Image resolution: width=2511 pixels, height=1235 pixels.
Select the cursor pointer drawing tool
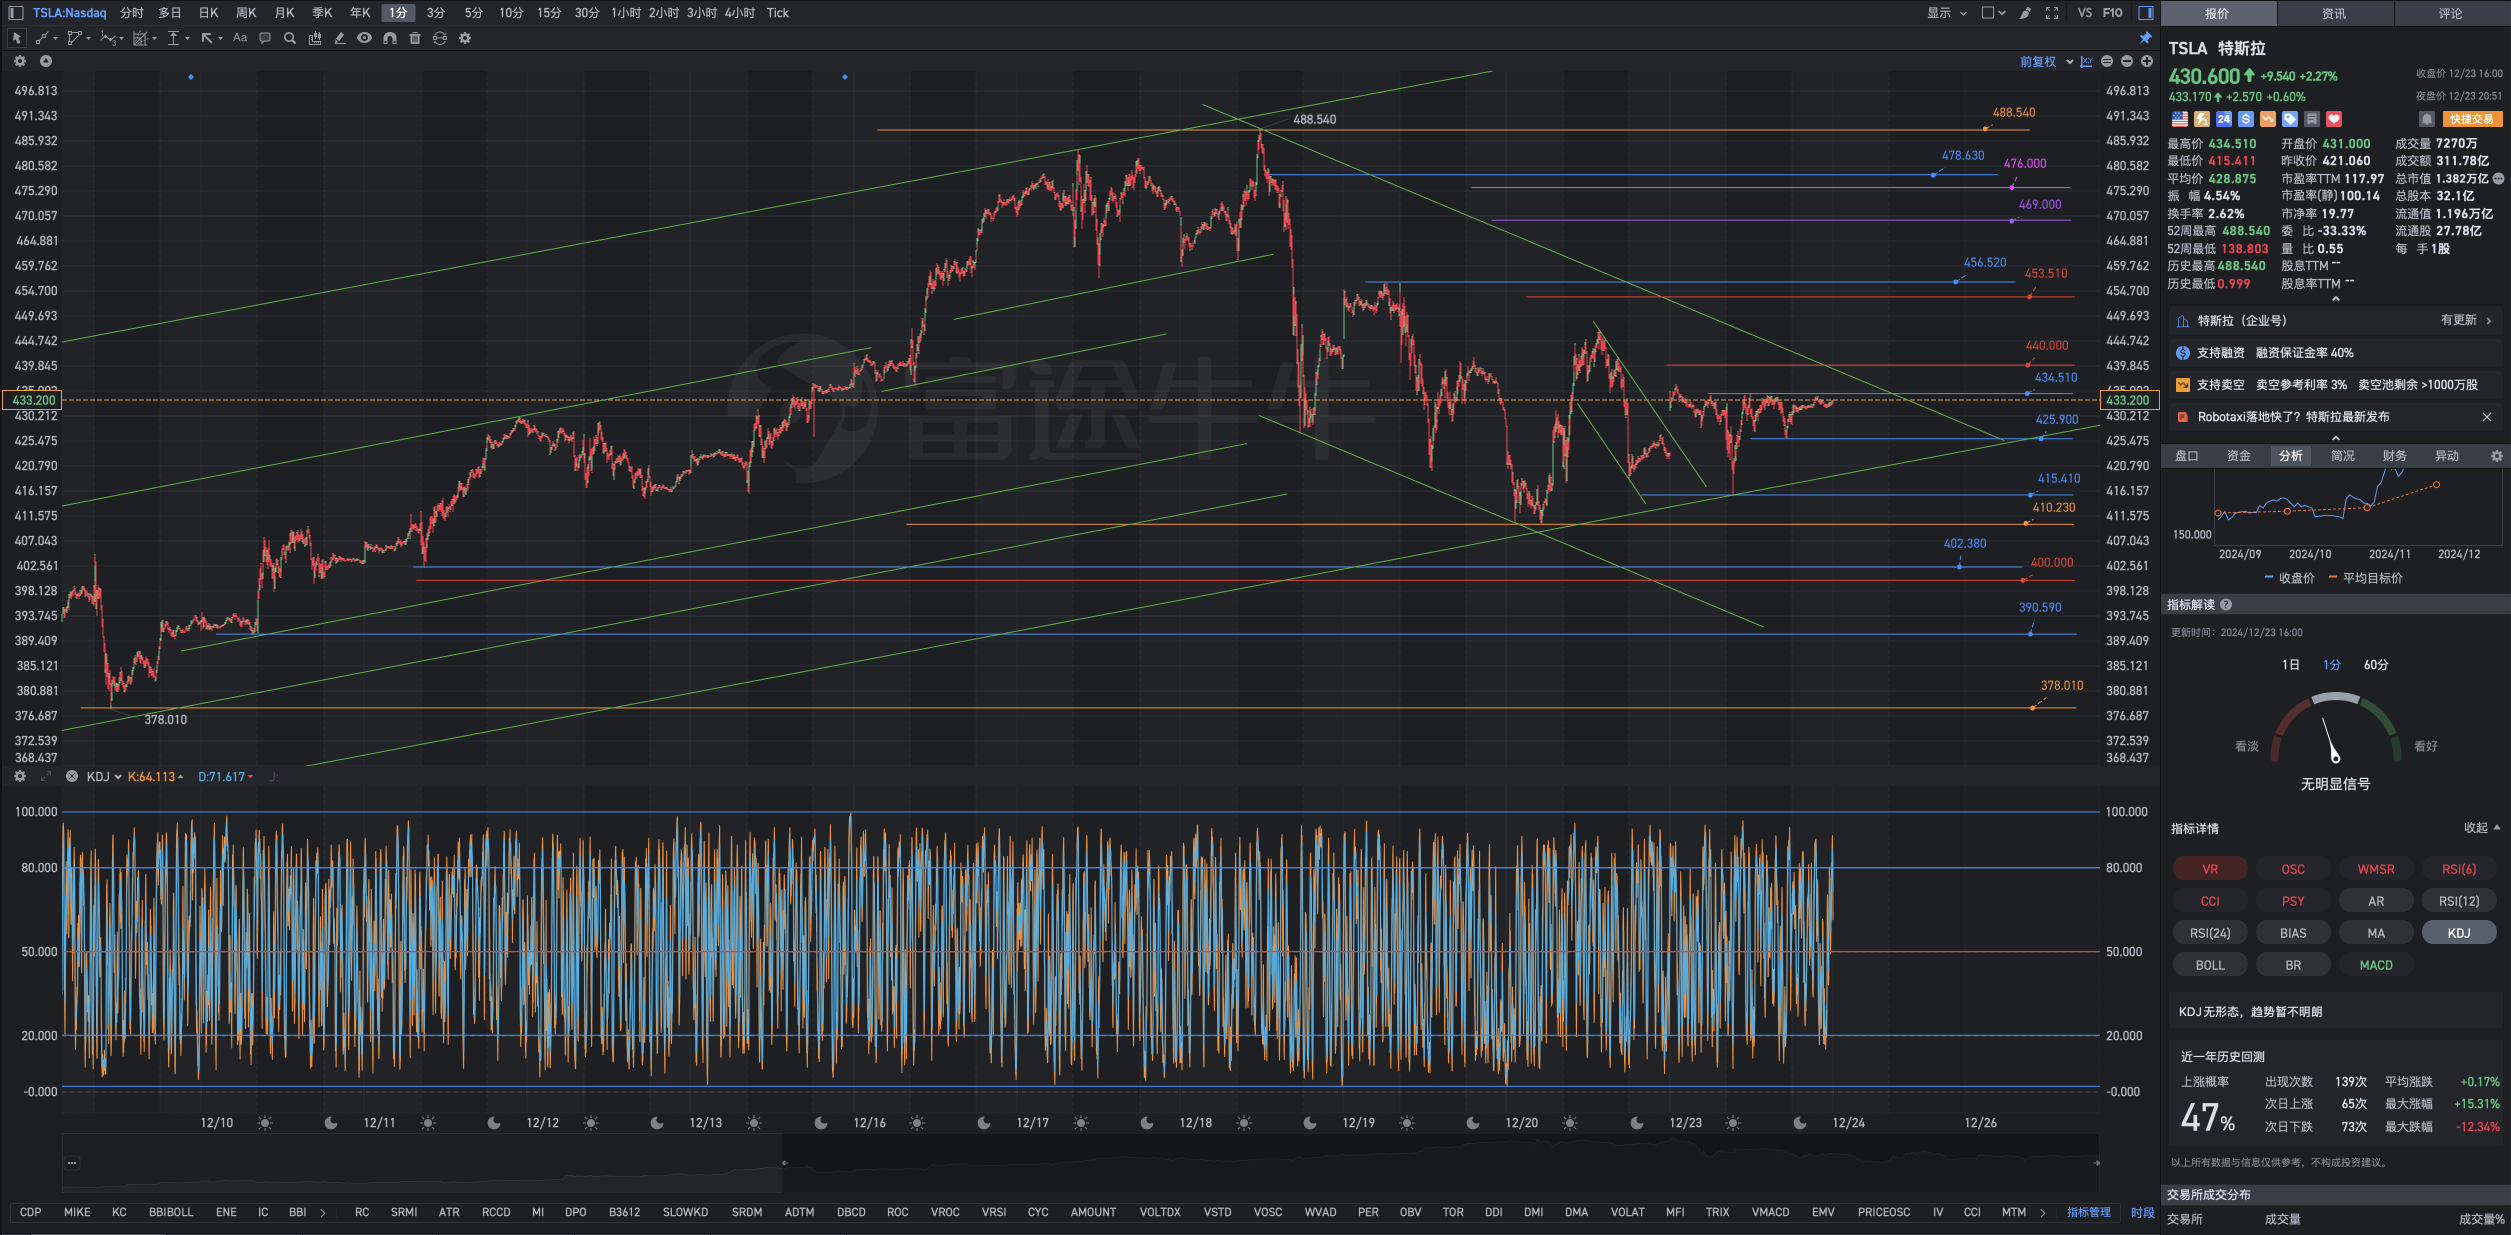click(x=16, y=38)
